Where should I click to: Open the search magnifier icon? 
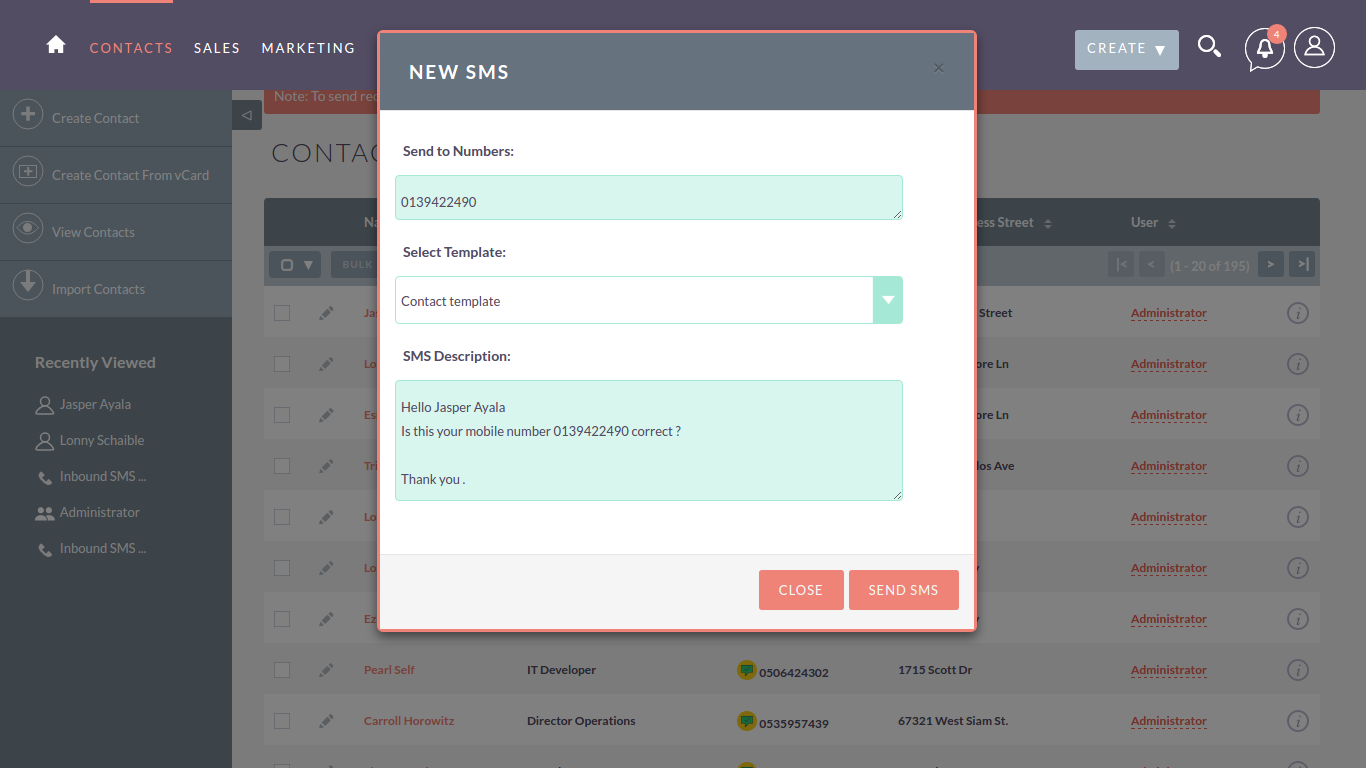pos(1209,47)
